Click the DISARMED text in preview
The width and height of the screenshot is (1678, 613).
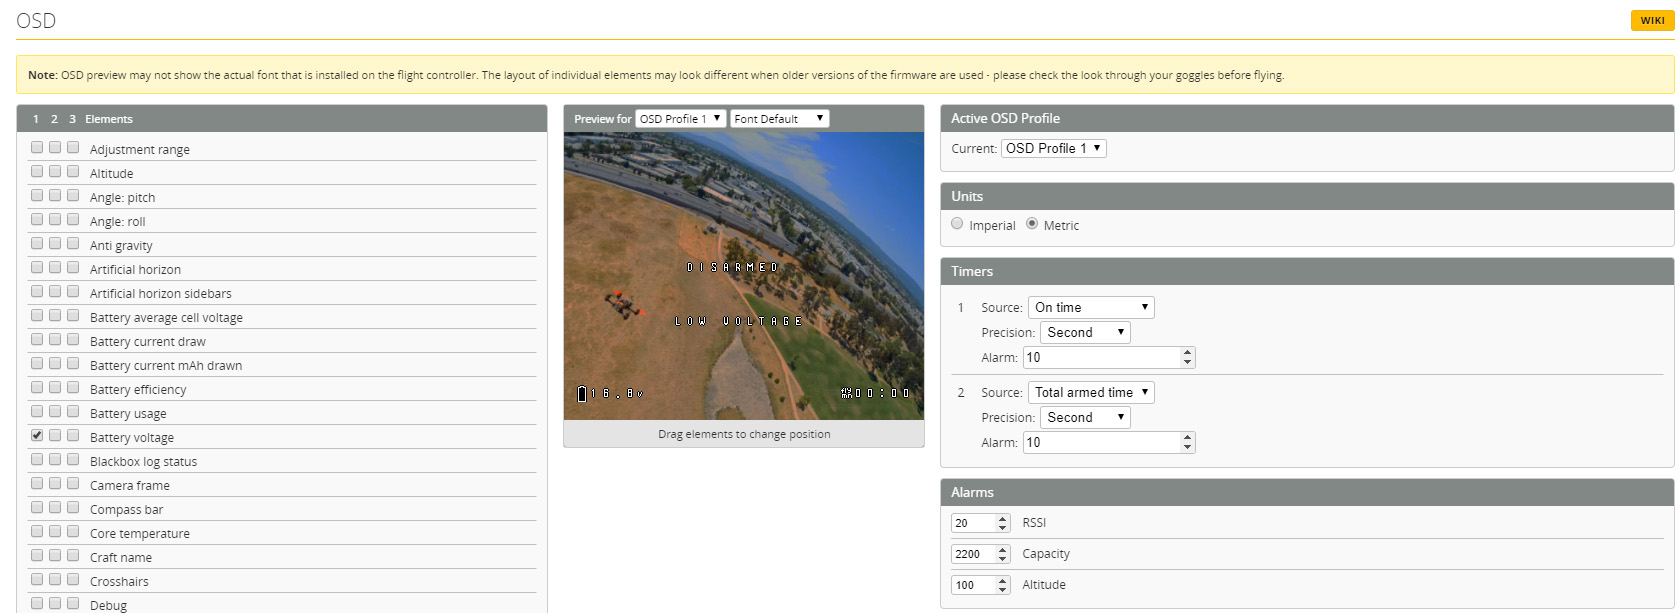point(732,267)
